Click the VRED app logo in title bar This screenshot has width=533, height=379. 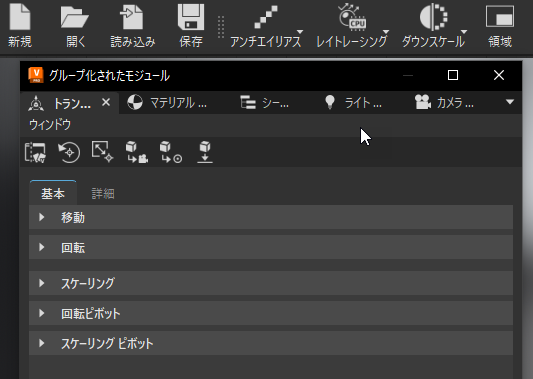(x=36, y=75)
